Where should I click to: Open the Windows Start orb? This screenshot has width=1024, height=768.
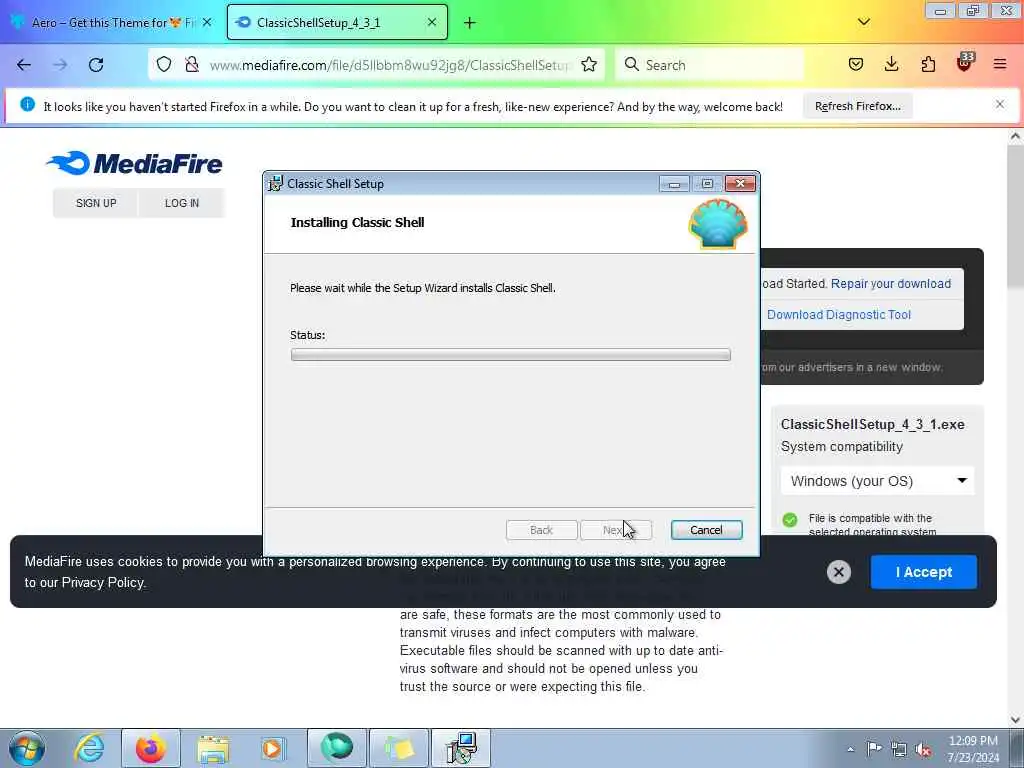pyautogui.click(x=27, y=748)
